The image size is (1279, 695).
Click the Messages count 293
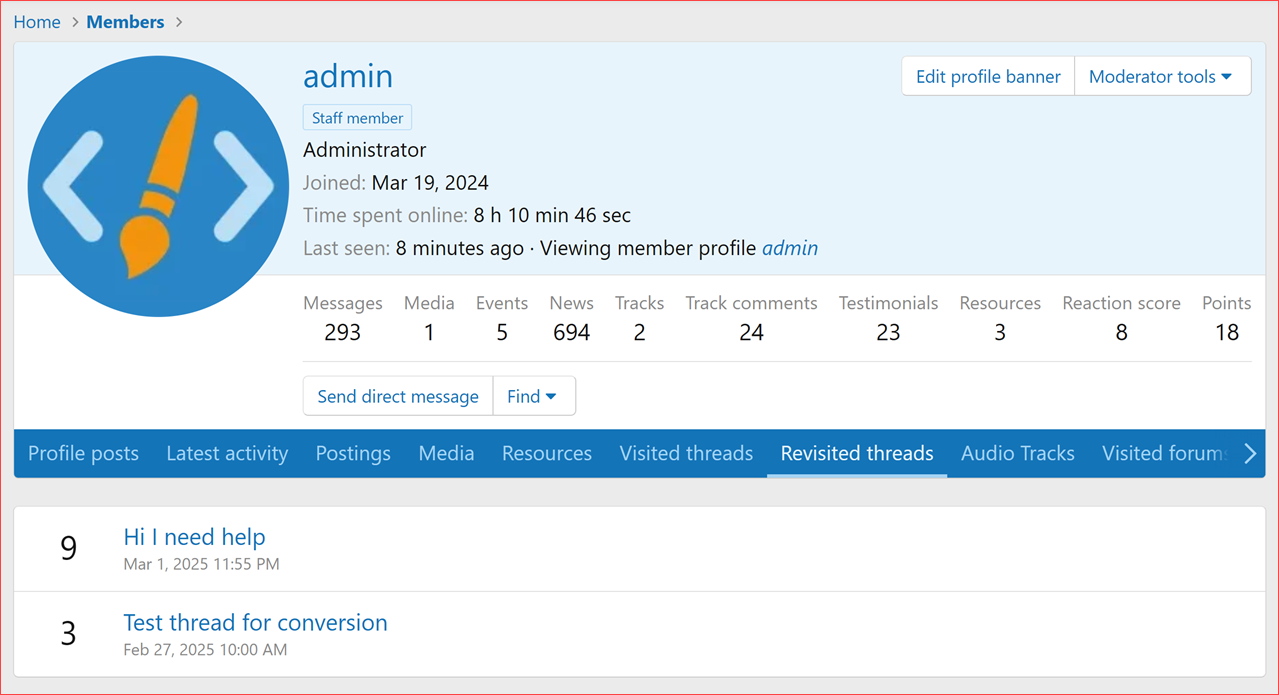tap(342, 333)
